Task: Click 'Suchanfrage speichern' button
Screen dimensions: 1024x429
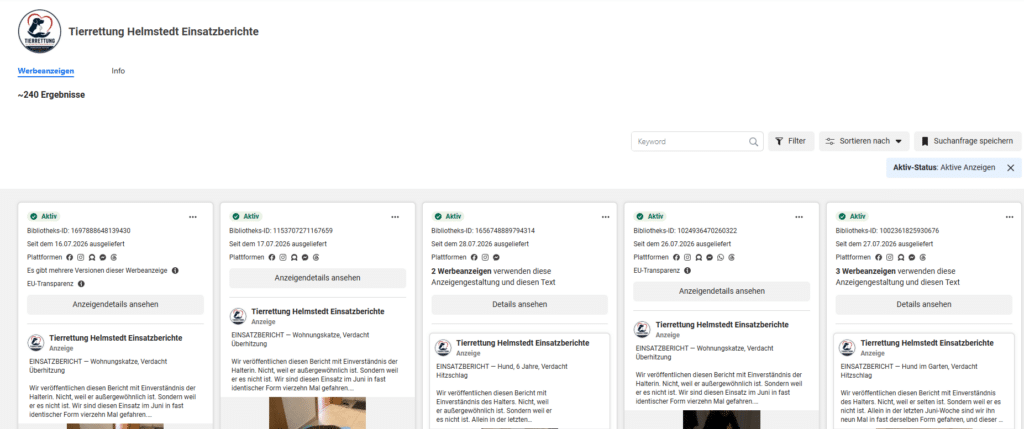Action: tap(967, 141)
